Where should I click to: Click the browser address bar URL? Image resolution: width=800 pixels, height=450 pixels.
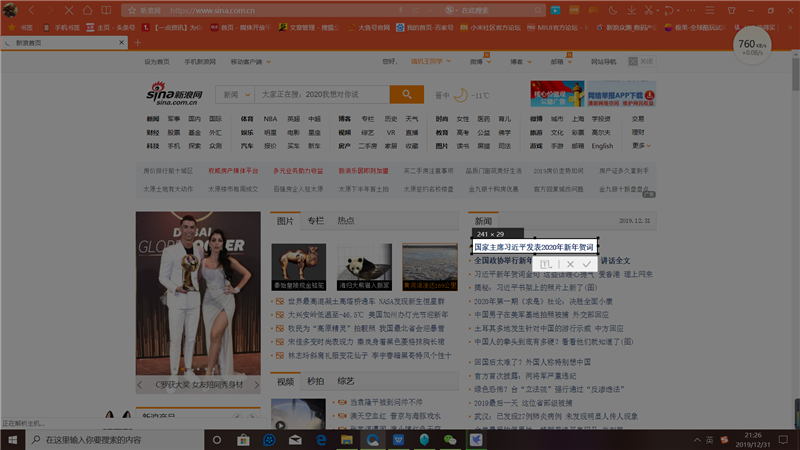click(212, 10)
